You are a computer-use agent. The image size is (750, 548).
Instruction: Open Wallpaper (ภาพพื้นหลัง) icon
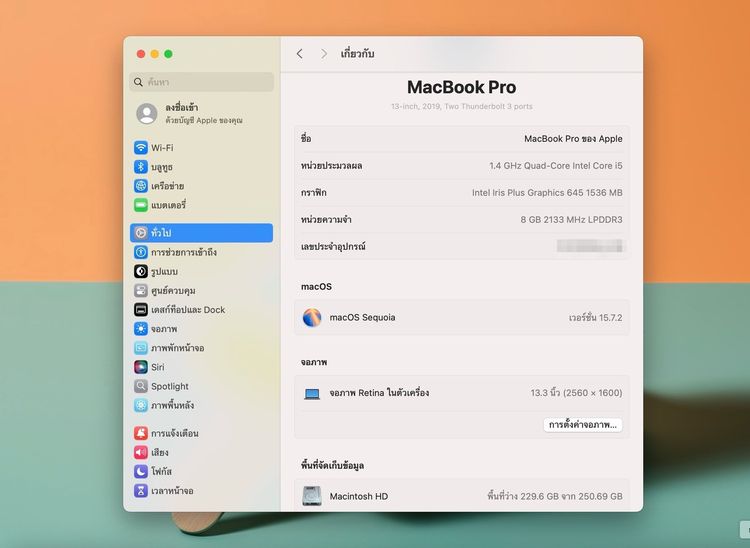click(x=141, y=405)
